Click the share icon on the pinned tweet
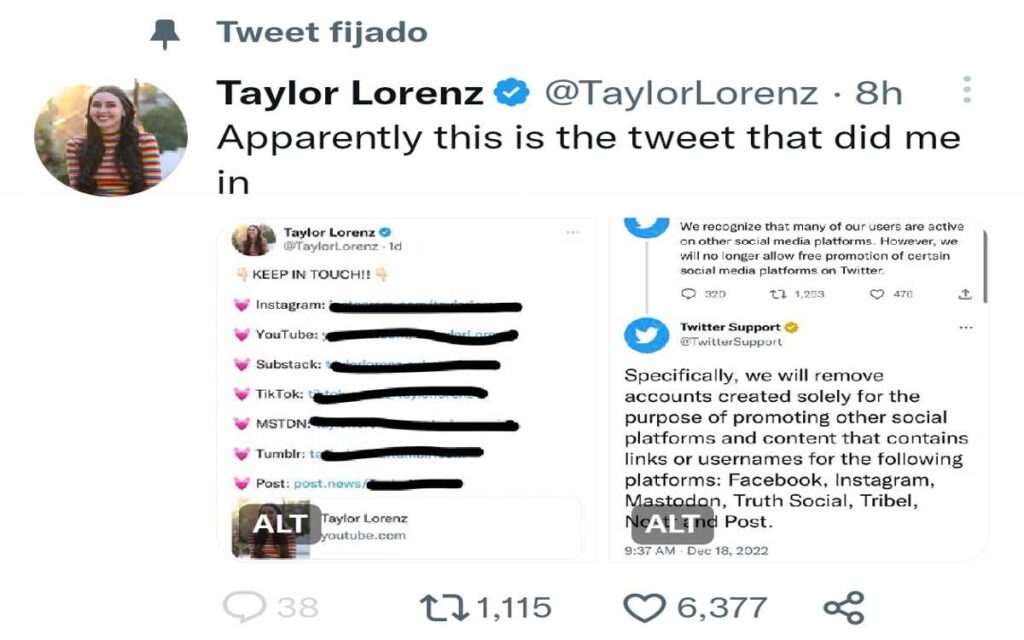Image resolution: width=1024 pixels, height=640 pixels. click(845, 604)
